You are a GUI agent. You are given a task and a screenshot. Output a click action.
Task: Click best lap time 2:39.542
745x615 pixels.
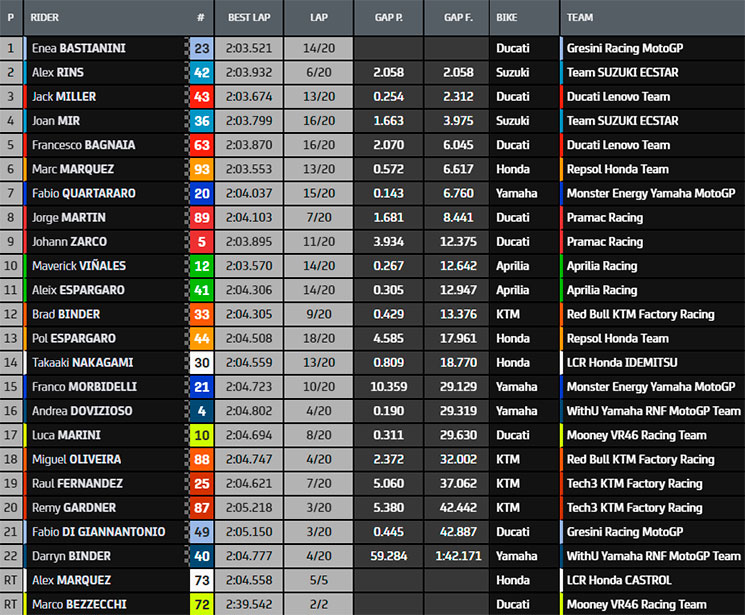pos(249,605)
